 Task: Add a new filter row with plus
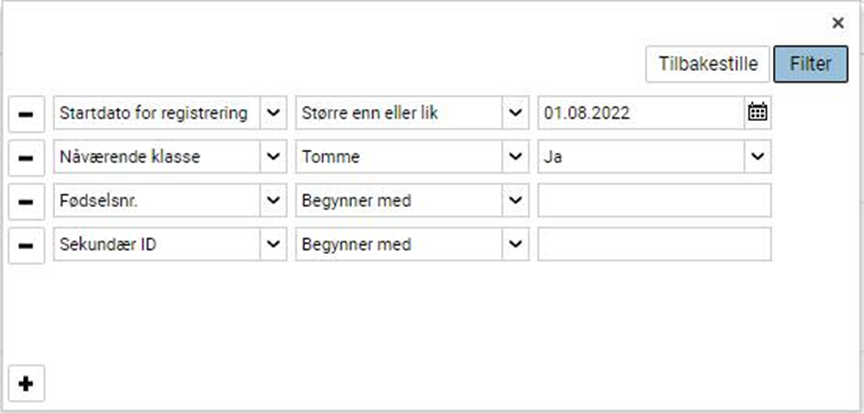click(26, 384)
